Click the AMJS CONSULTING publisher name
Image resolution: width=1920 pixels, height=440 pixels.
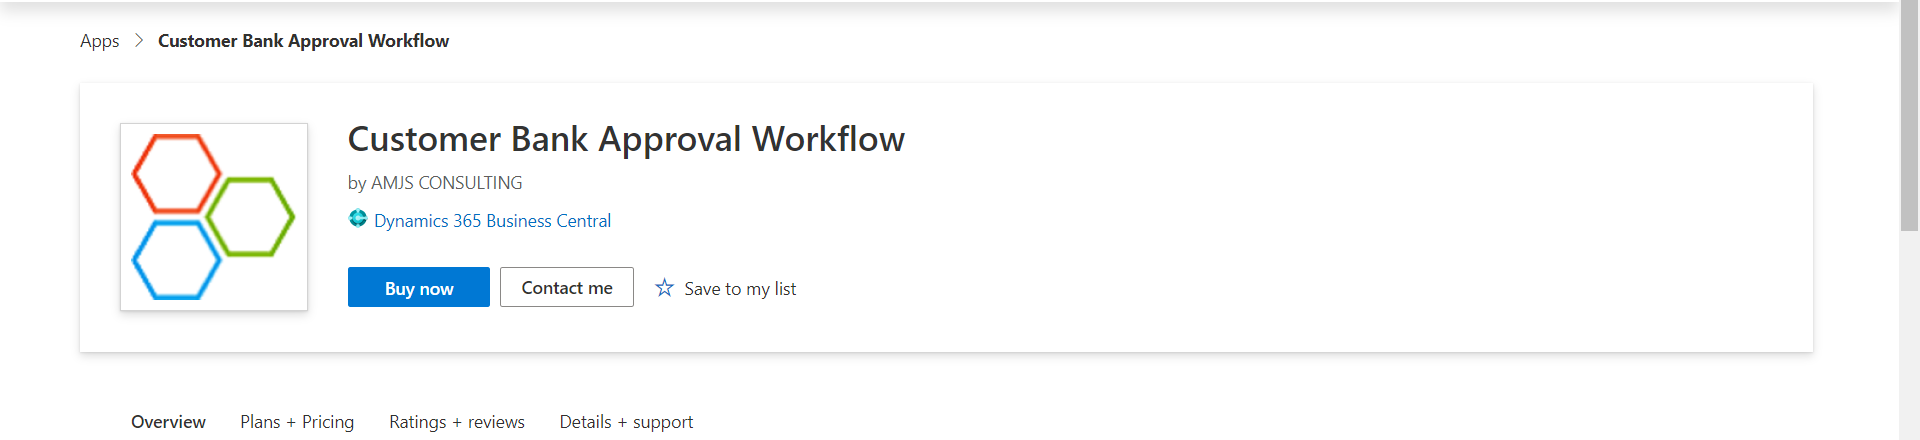tap(447, 183)
